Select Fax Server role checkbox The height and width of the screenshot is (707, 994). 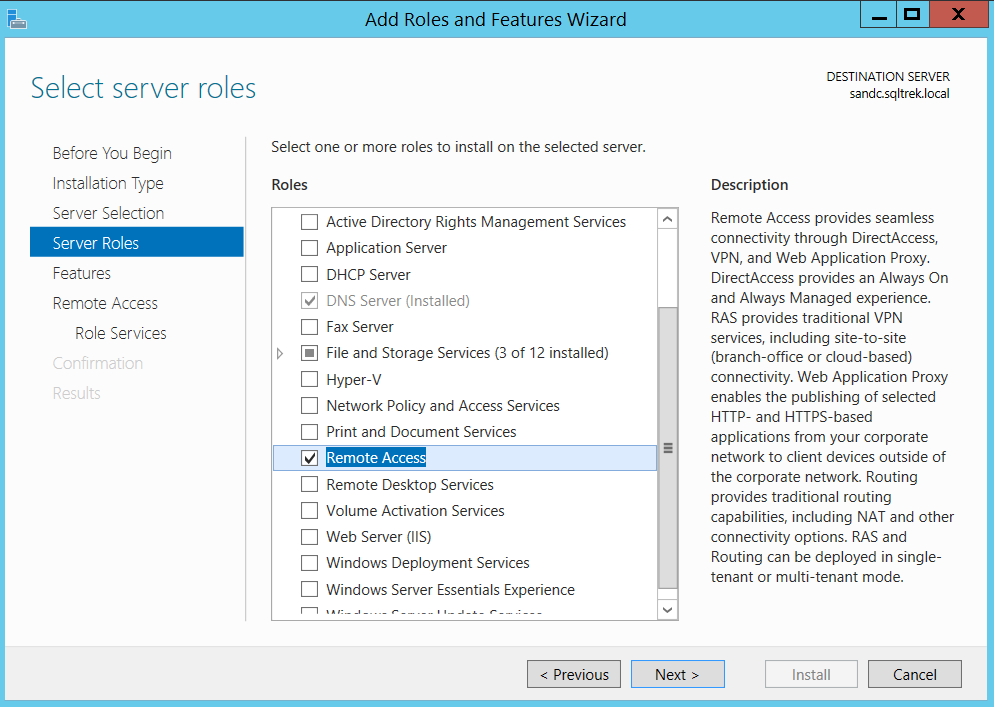coord(310,327)
